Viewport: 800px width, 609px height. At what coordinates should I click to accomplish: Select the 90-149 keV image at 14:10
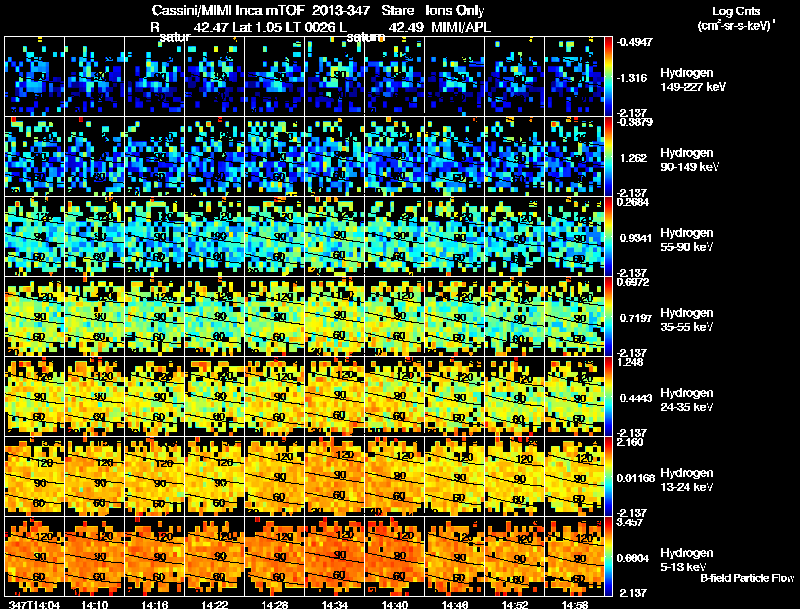click(x=94, y=156)
